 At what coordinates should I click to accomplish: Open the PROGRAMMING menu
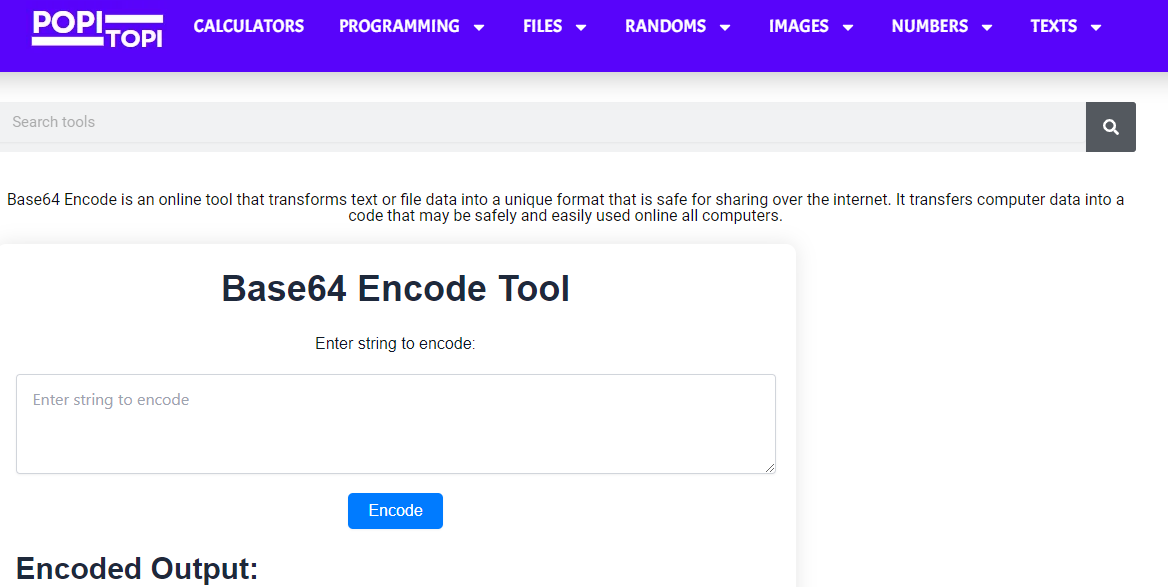[399, 27]
